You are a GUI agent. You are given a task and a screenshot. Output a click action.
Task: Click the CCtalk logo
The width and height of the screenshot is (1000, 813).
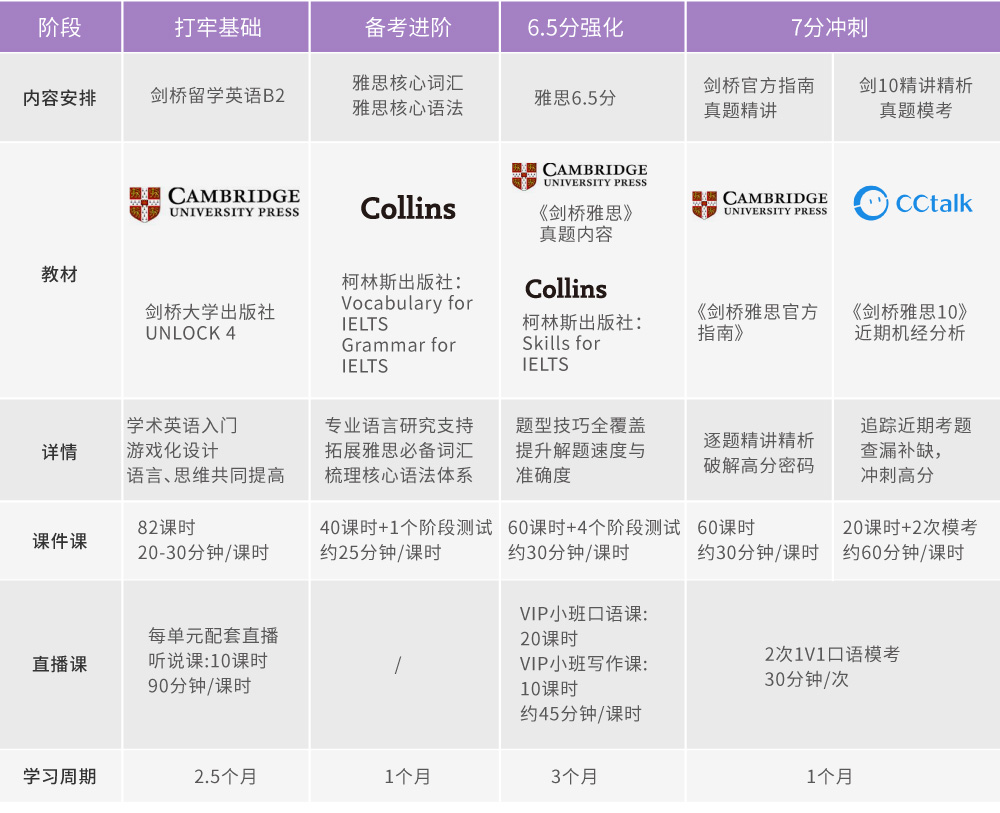(913, 203)
